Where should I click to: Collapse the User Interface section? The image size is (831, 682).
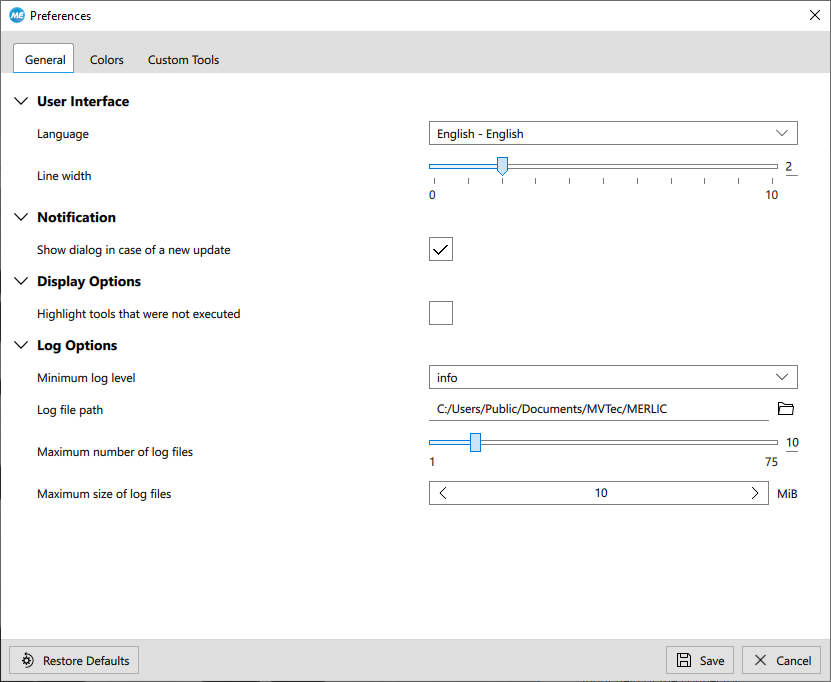pyautogui.click(x=21, y=101)
